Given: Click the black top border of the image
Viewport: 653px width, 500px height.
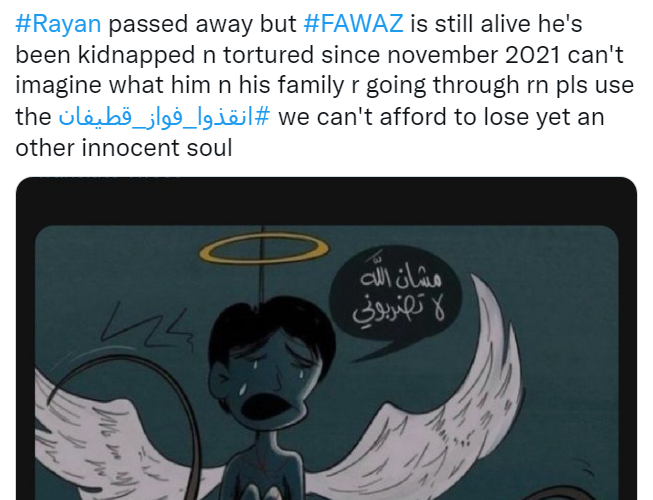Looking at the screenshot, I should (x=326, y=201).
